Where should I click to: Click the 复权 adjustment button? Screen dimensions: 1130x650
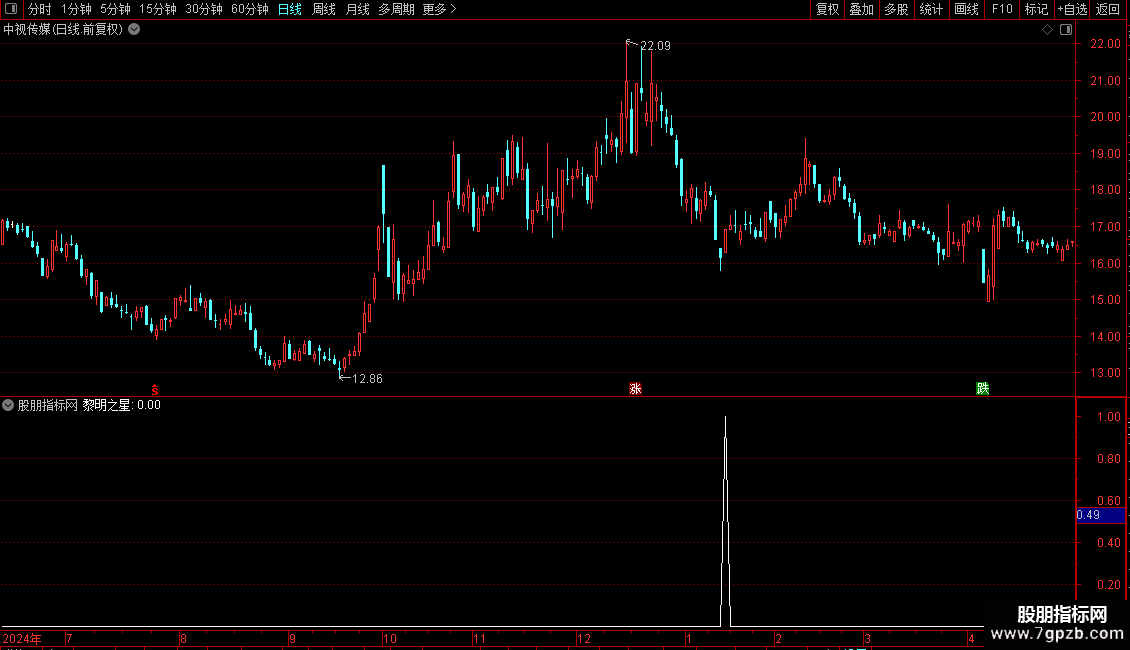click(x=827, y=9)
